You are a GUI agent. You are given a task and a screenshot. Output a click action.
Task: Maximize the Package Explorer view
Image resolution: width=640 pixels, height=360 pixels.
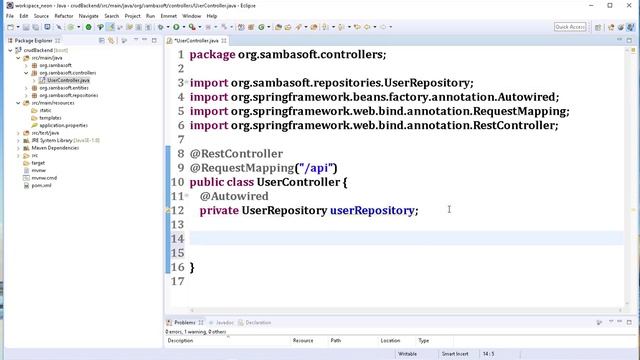point(154,40)
